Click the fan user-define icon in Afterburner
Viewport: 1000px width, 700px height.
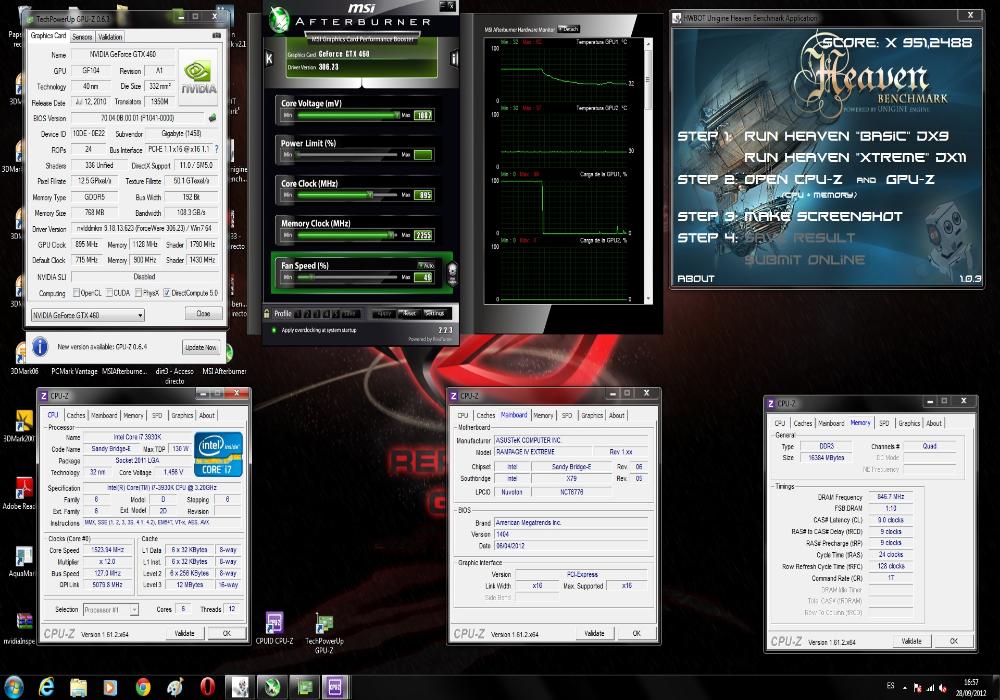452,273
